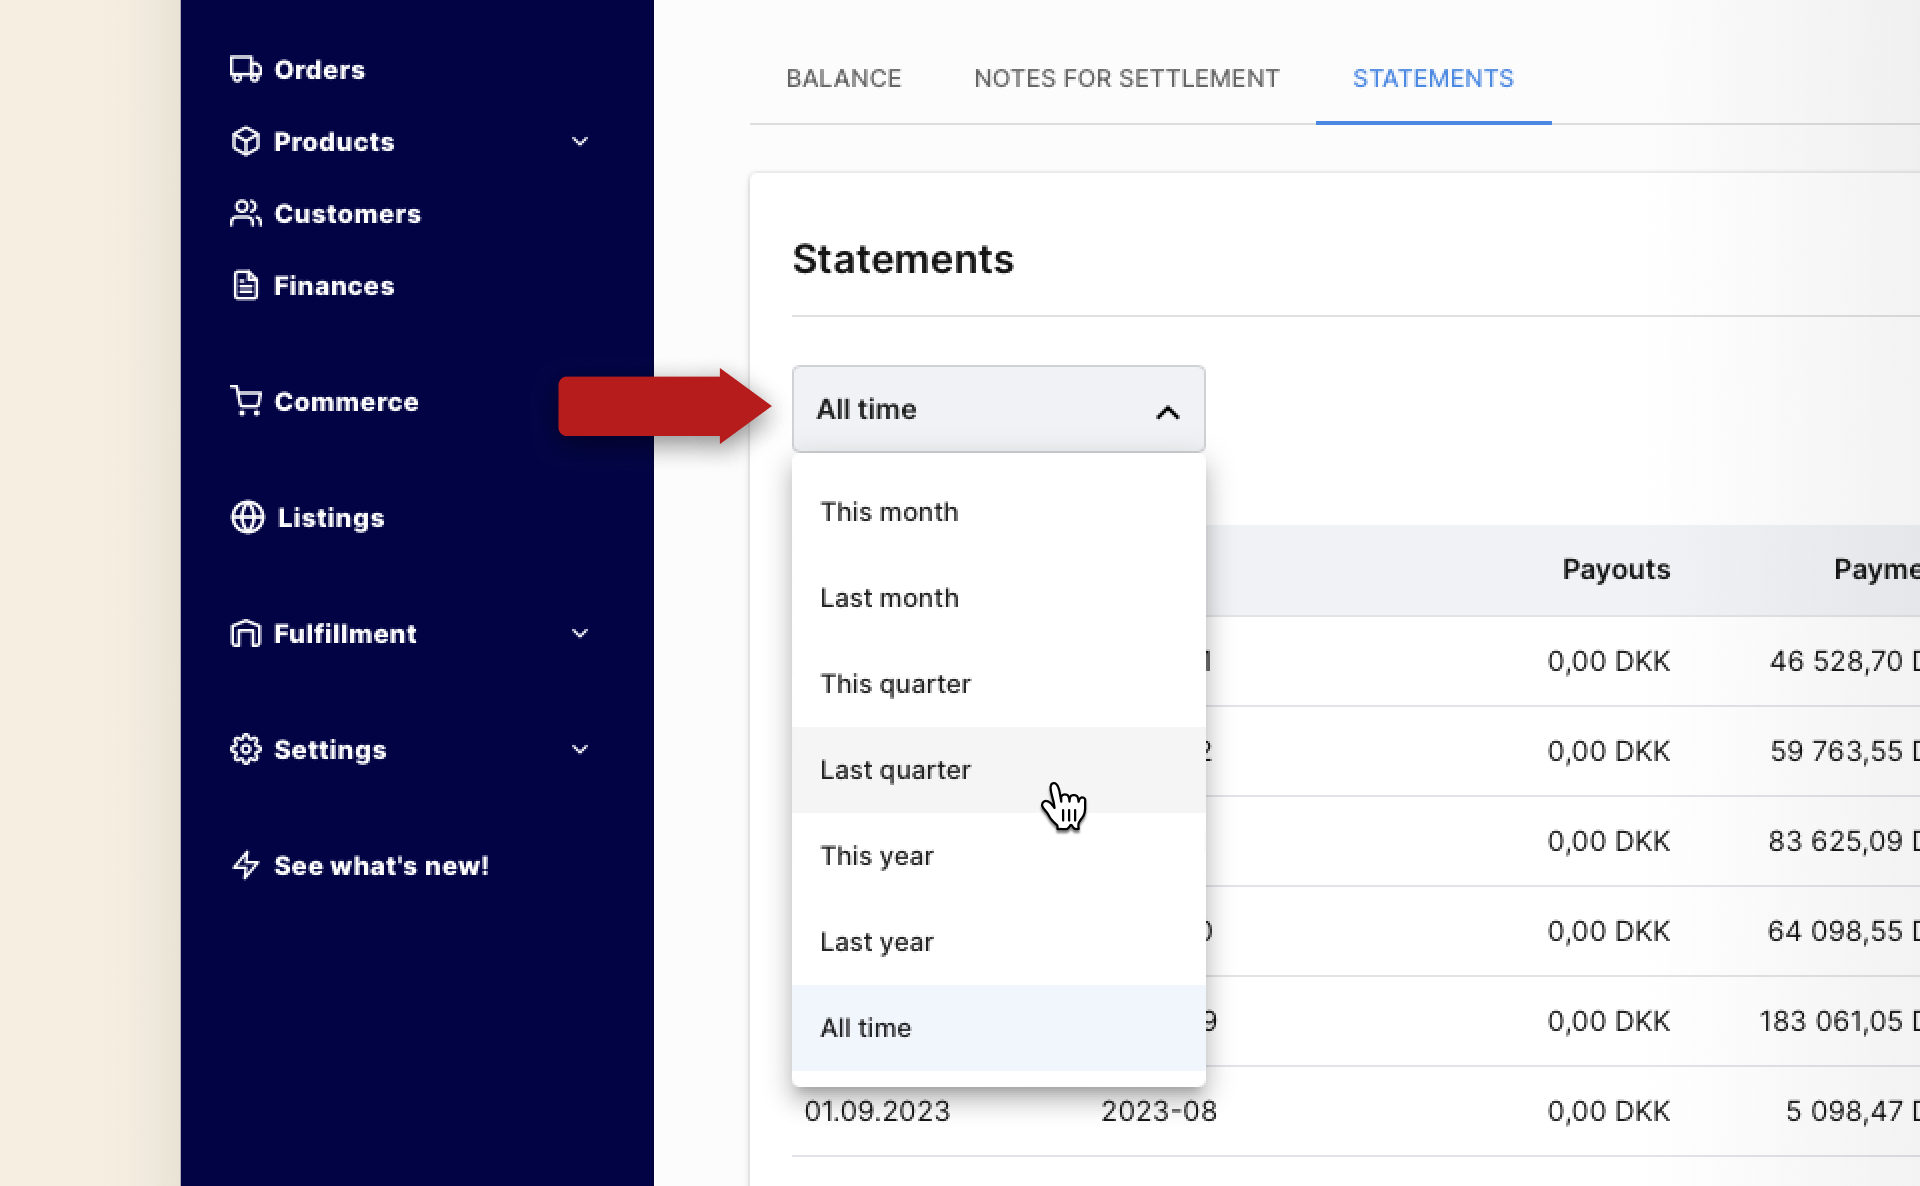Click the 5 098,47 amount cell

[x=1852, y=1111]
